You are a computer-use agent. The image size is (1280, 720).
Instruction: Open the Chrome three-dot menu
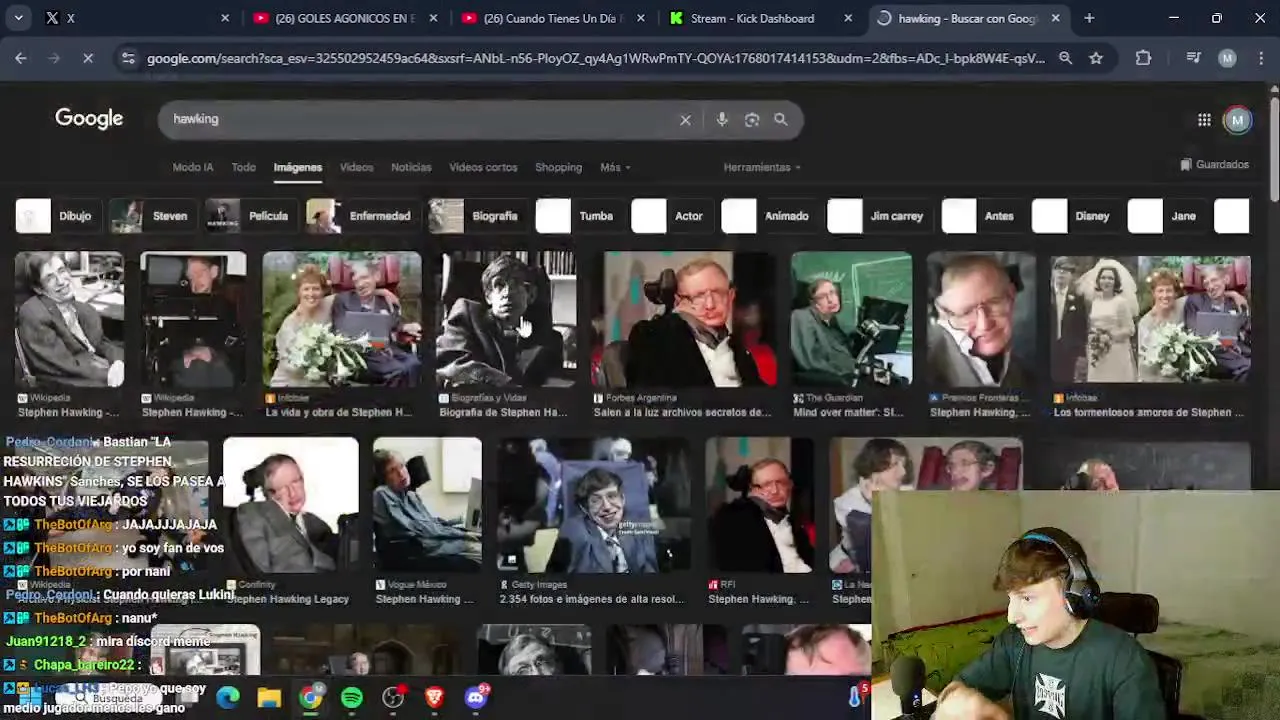tap(1260, 58)
